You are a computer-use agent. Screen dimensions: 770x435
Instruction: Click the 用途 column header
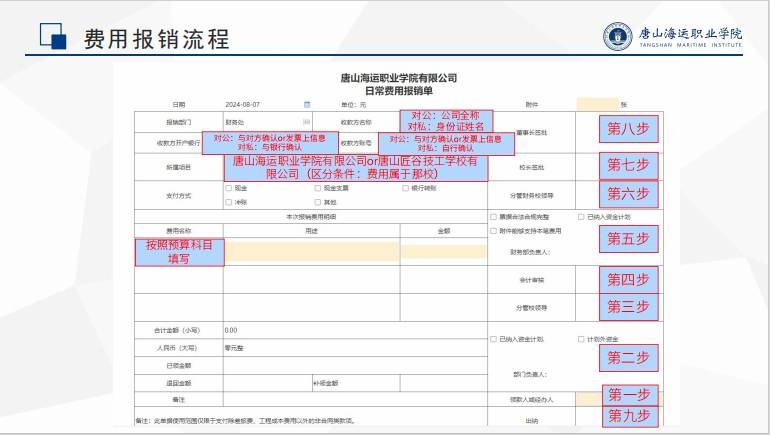(x=311, y=231)
